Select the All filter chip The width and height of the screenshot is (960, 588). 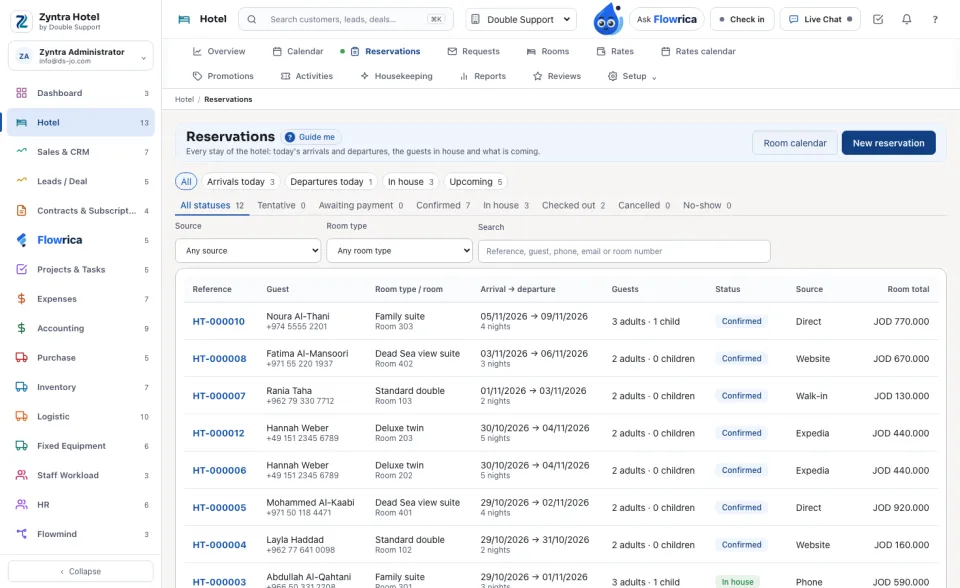click(186, 182)
